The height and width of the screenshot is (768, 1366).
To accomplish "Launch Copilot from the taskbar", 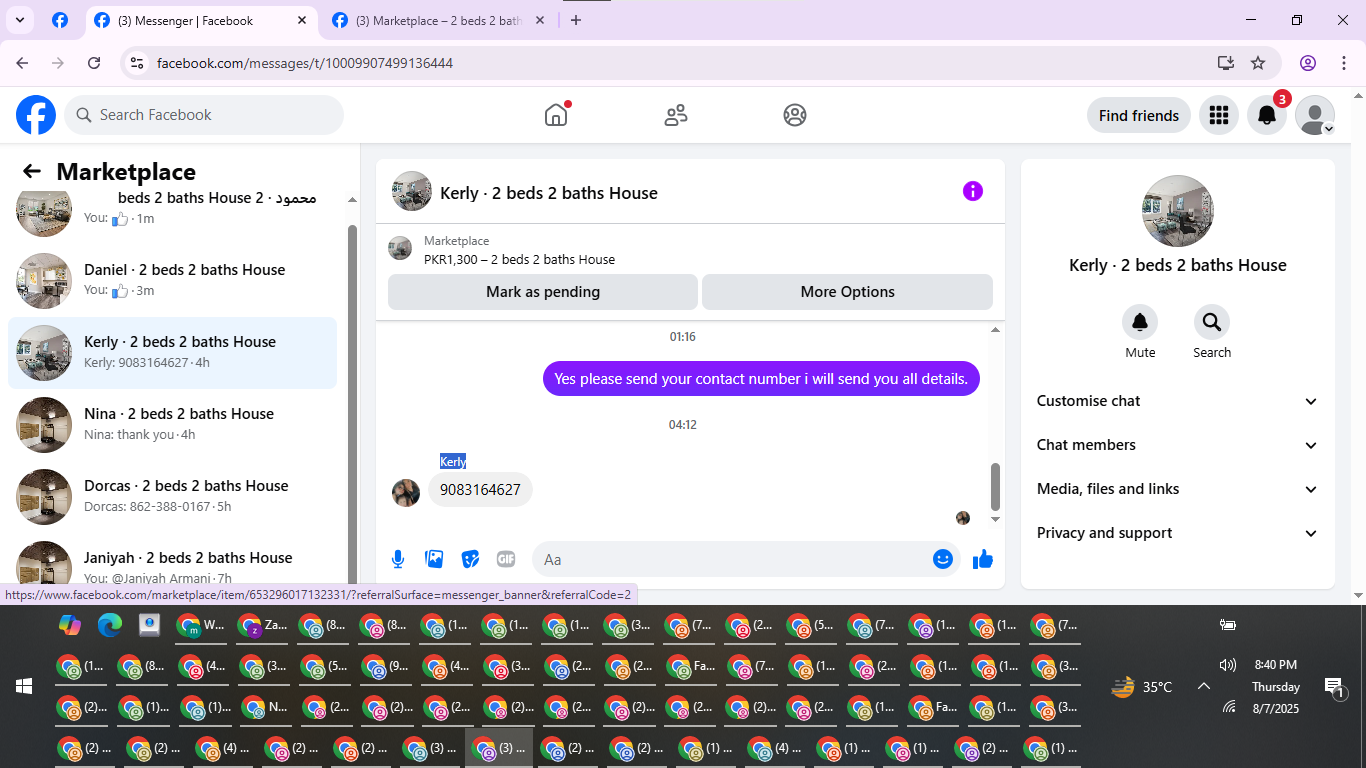I will coord(69,625).
